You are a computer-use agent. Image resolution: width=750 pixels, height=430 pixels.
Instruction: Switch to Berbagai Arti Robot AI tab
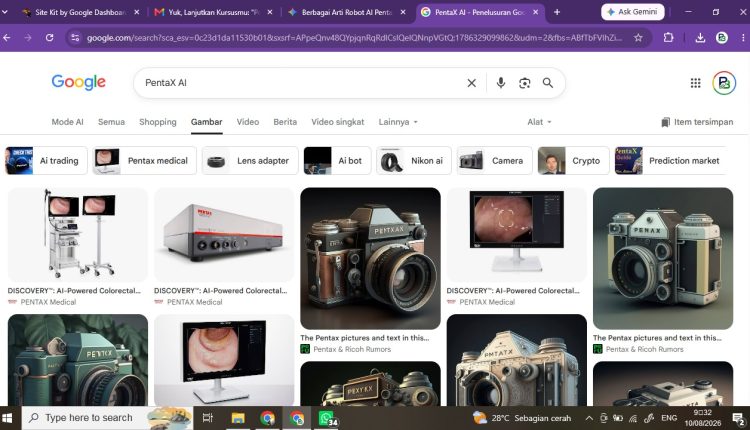coord(346,12)
